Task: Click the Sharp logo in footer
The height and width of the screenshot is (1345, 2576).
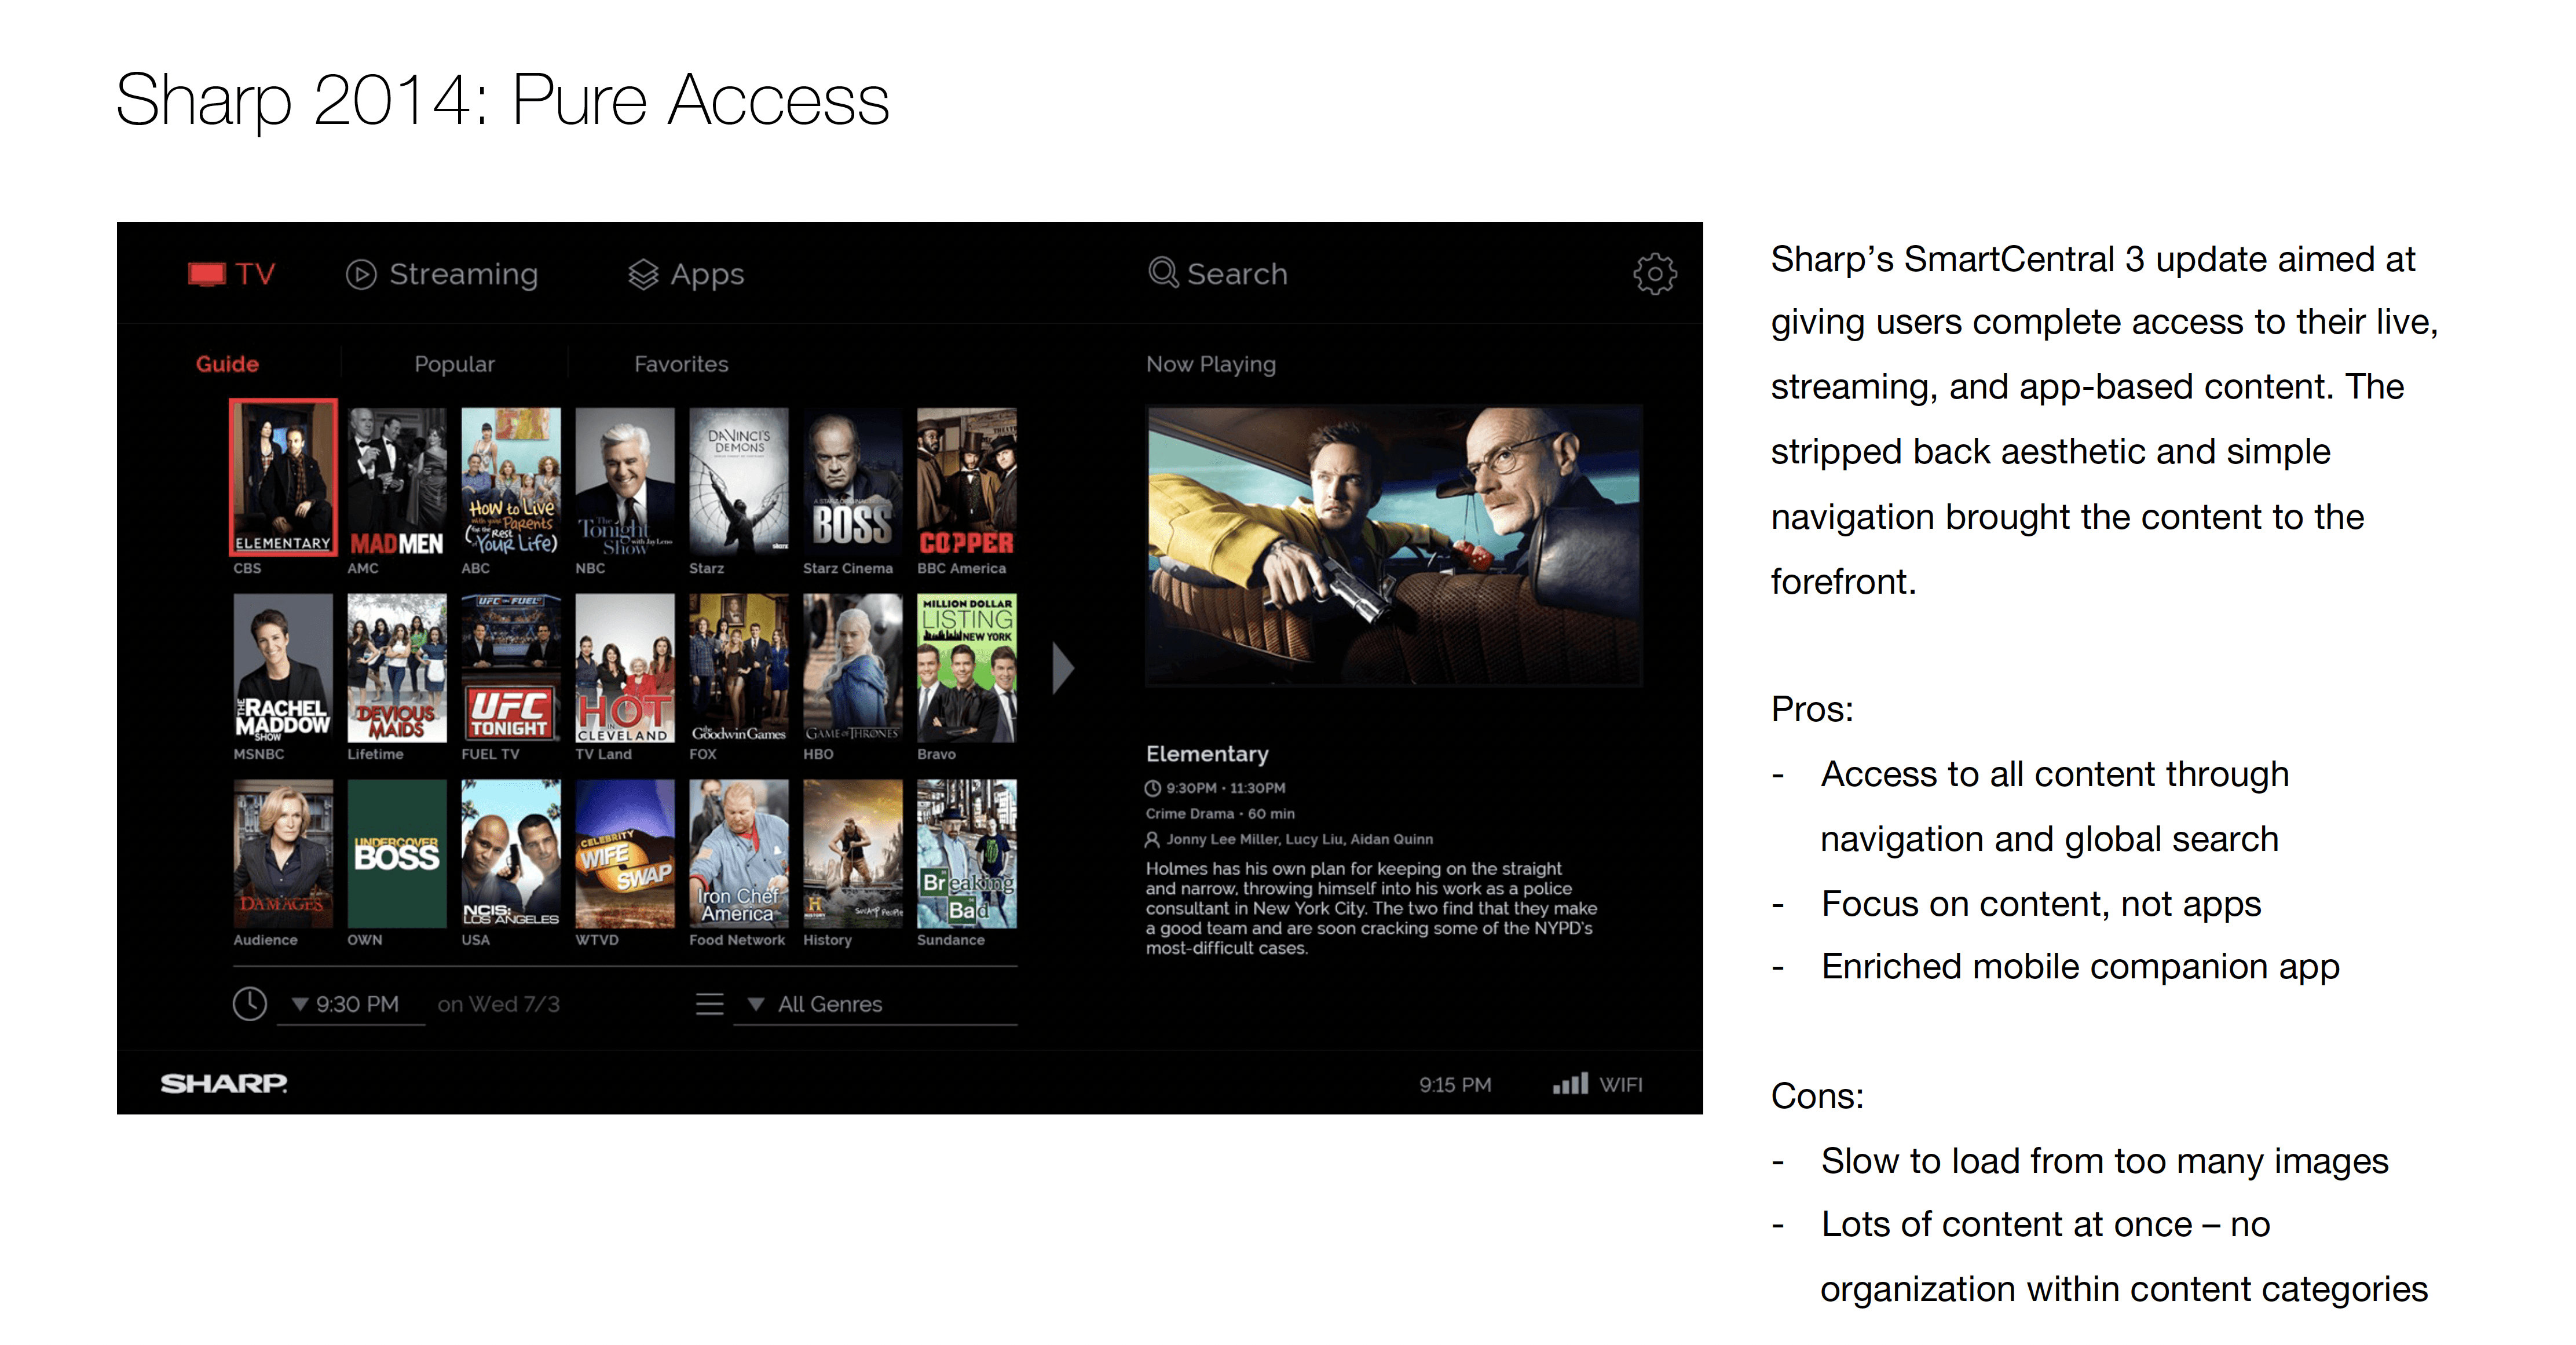Action: pyautogui.click(x=224, y=1083)
